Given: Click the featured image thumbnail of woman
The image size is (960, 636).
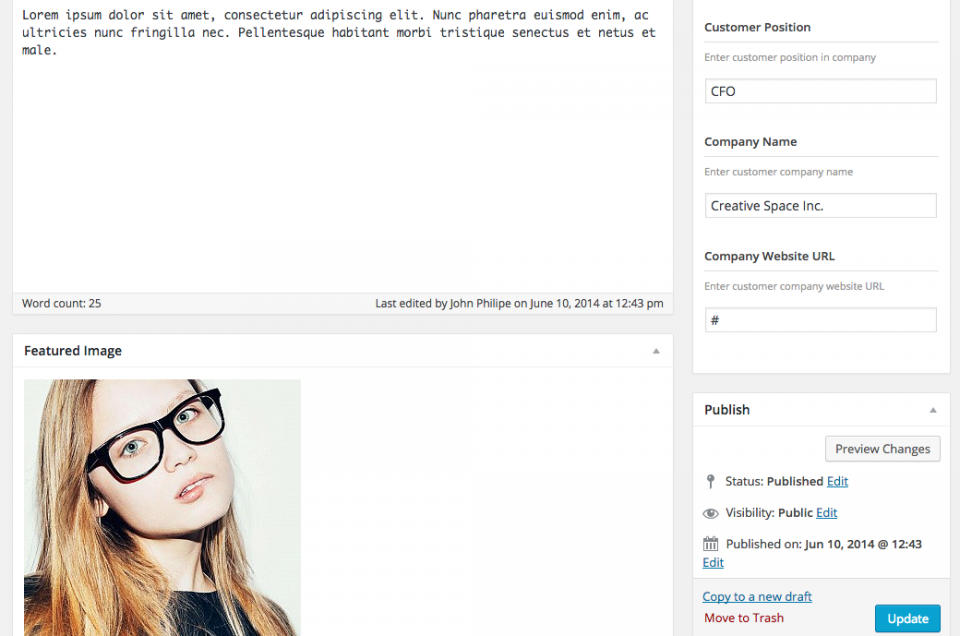Looking at the screenshot, I should pyautogui.click(x=162, y=507).
